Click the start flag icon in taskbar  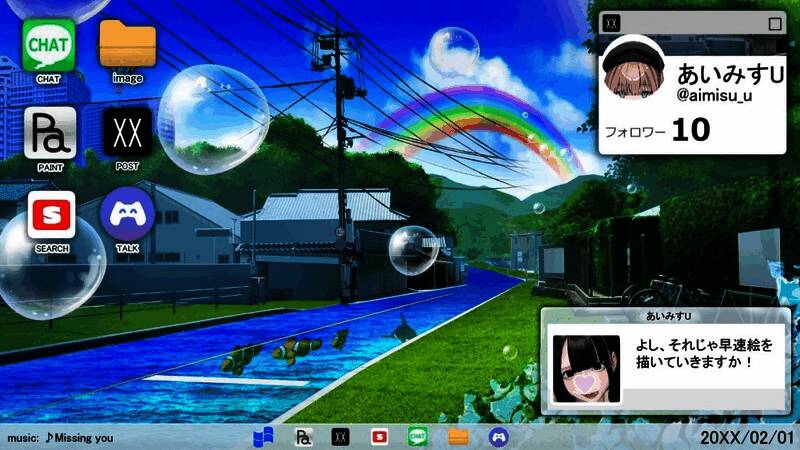tap(262, 437)
